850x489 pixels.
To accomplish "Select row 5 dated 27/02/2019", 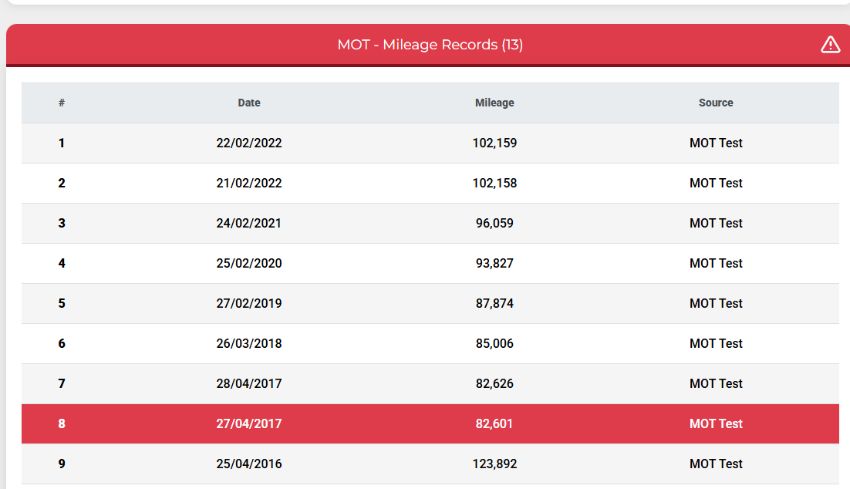I will [249, 303].
